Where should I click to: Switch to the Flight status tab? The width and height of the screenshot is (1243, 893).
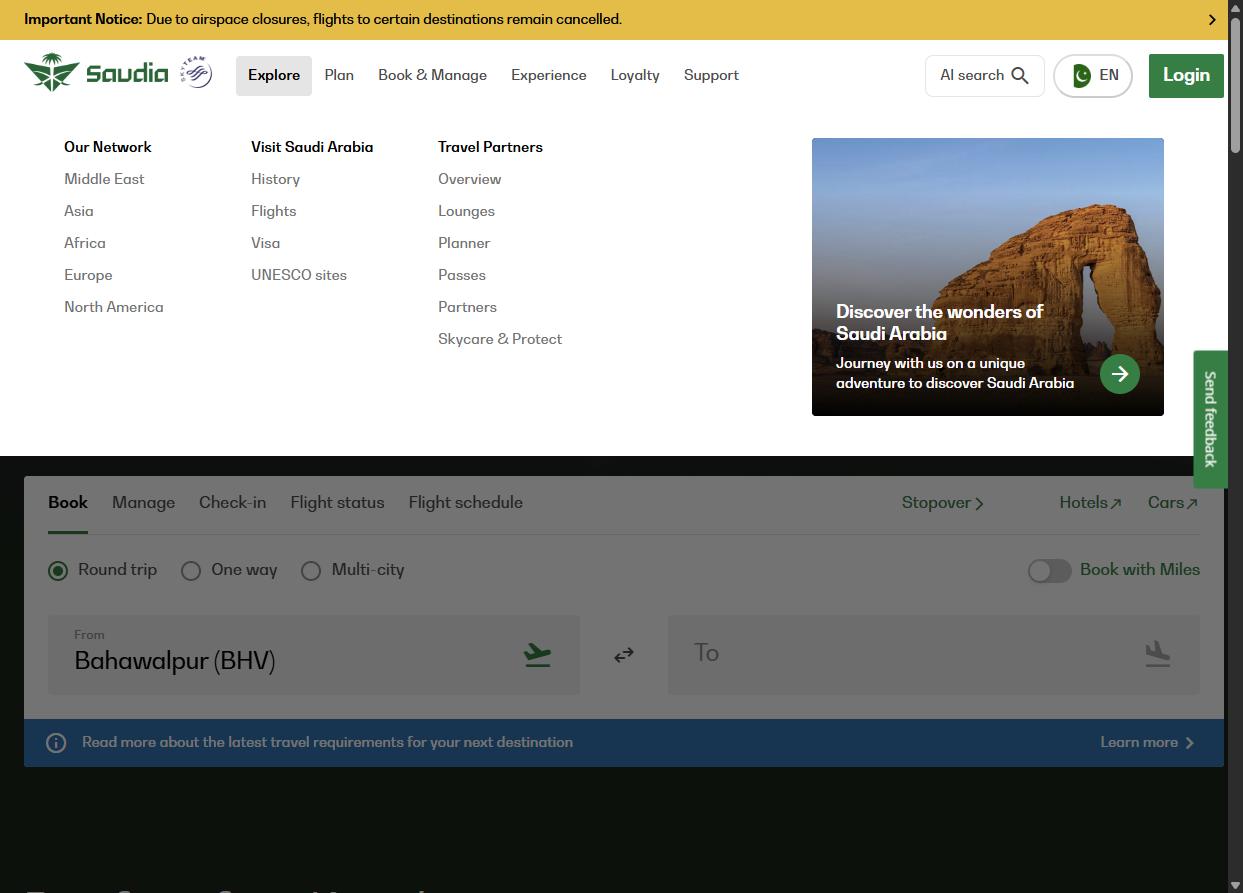click(337, 503)
